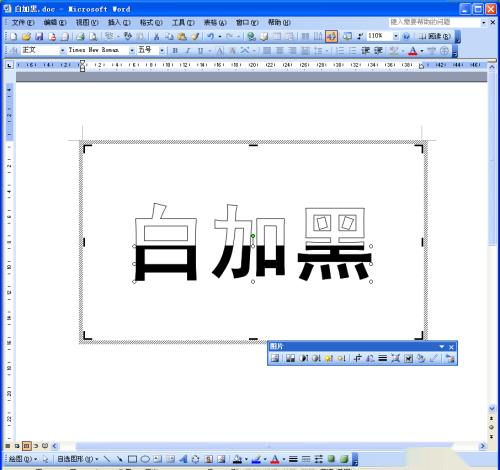Select the Format Painter brush icon
The width and height of the screenshot is (500, 470).
pyautogui.click(x=195, y=36)
